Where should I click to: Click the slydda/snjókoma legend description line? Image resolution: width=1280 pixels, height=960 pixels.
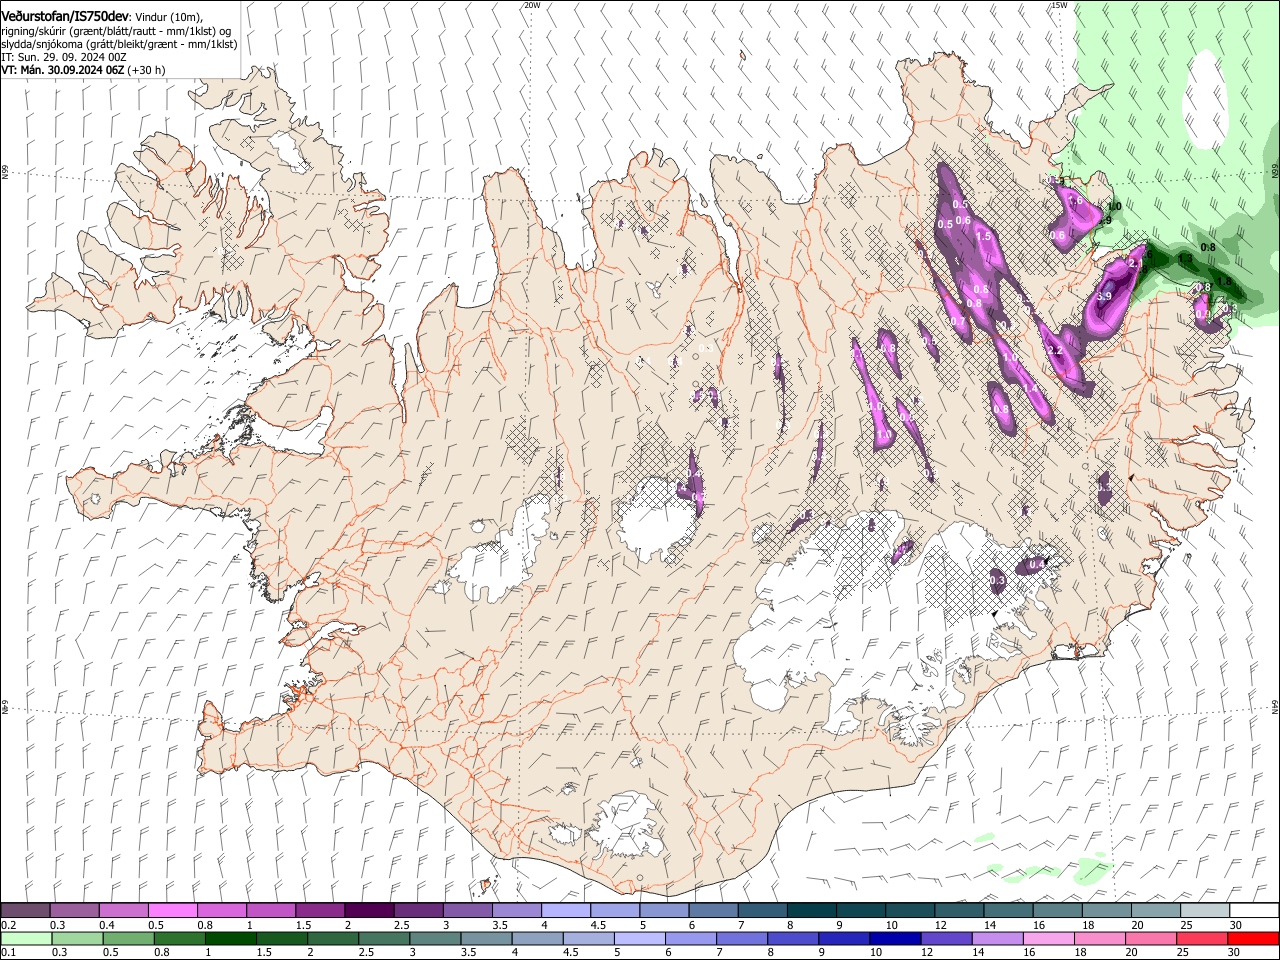tap(119, 44)
